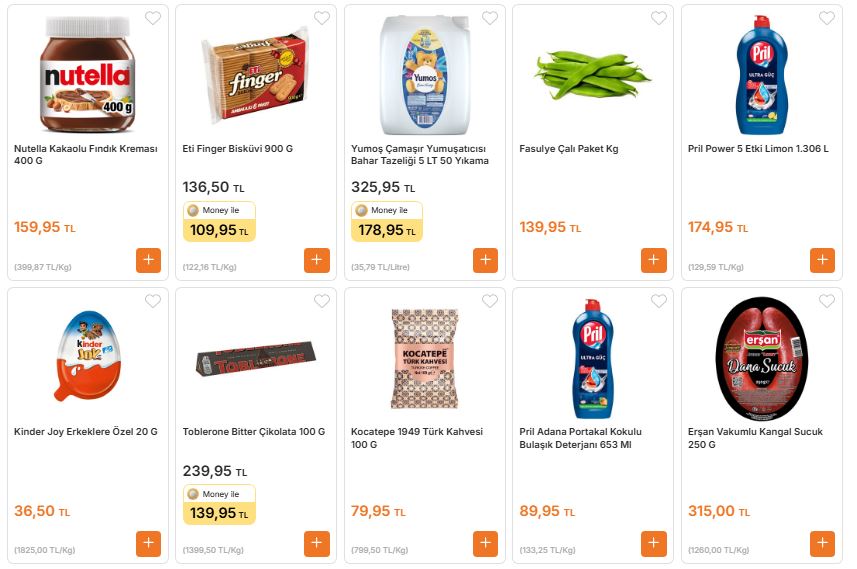Click Money ile 178,95 TL price badge
The height and width of the screenshot is (569, 857).
click(x=387, y=222)
